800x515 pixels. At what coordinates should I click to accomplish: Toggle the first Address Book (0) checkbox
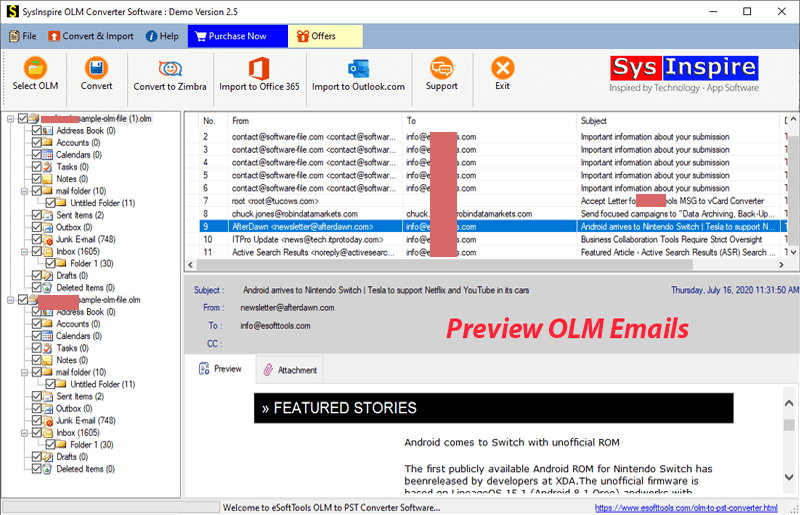click(x=36, y=131)
